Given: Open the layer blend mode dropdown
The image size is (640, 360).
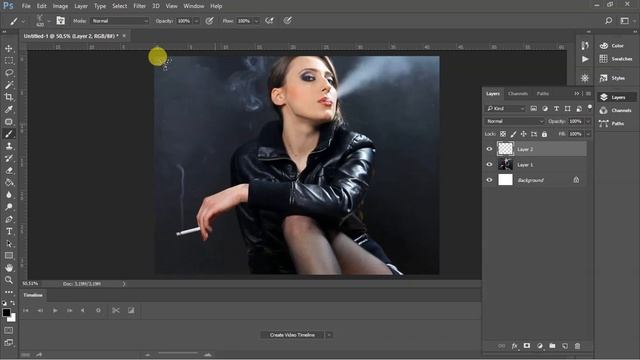Looking at the screenshot, I should tap(515, 121).
